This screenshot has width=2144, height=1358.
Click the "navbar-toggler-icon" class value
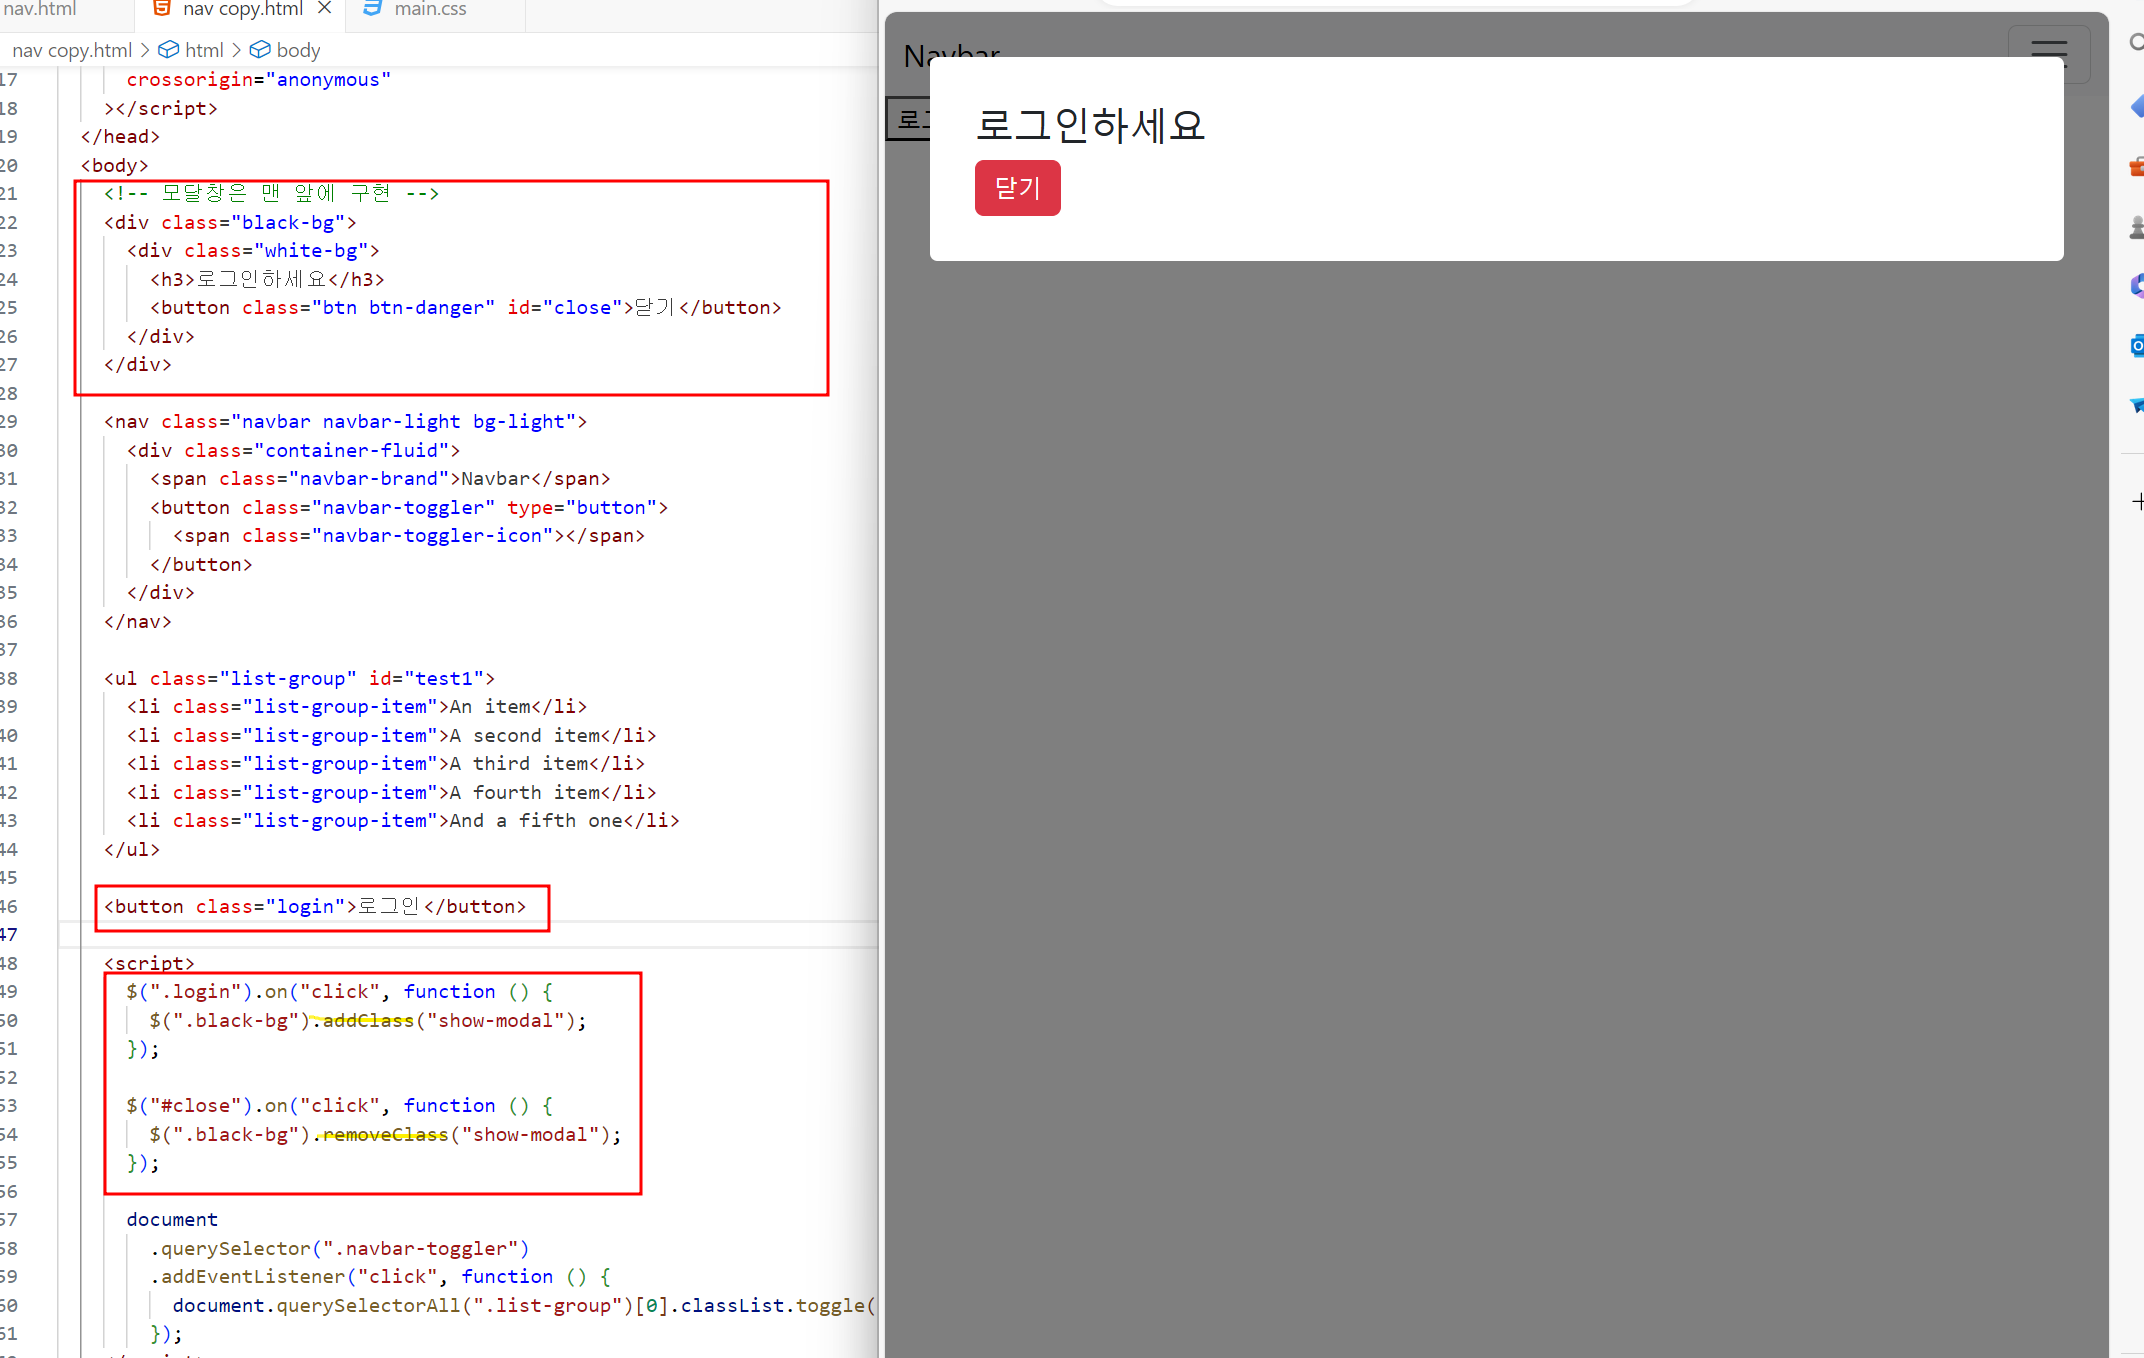(x=432, y=536)
